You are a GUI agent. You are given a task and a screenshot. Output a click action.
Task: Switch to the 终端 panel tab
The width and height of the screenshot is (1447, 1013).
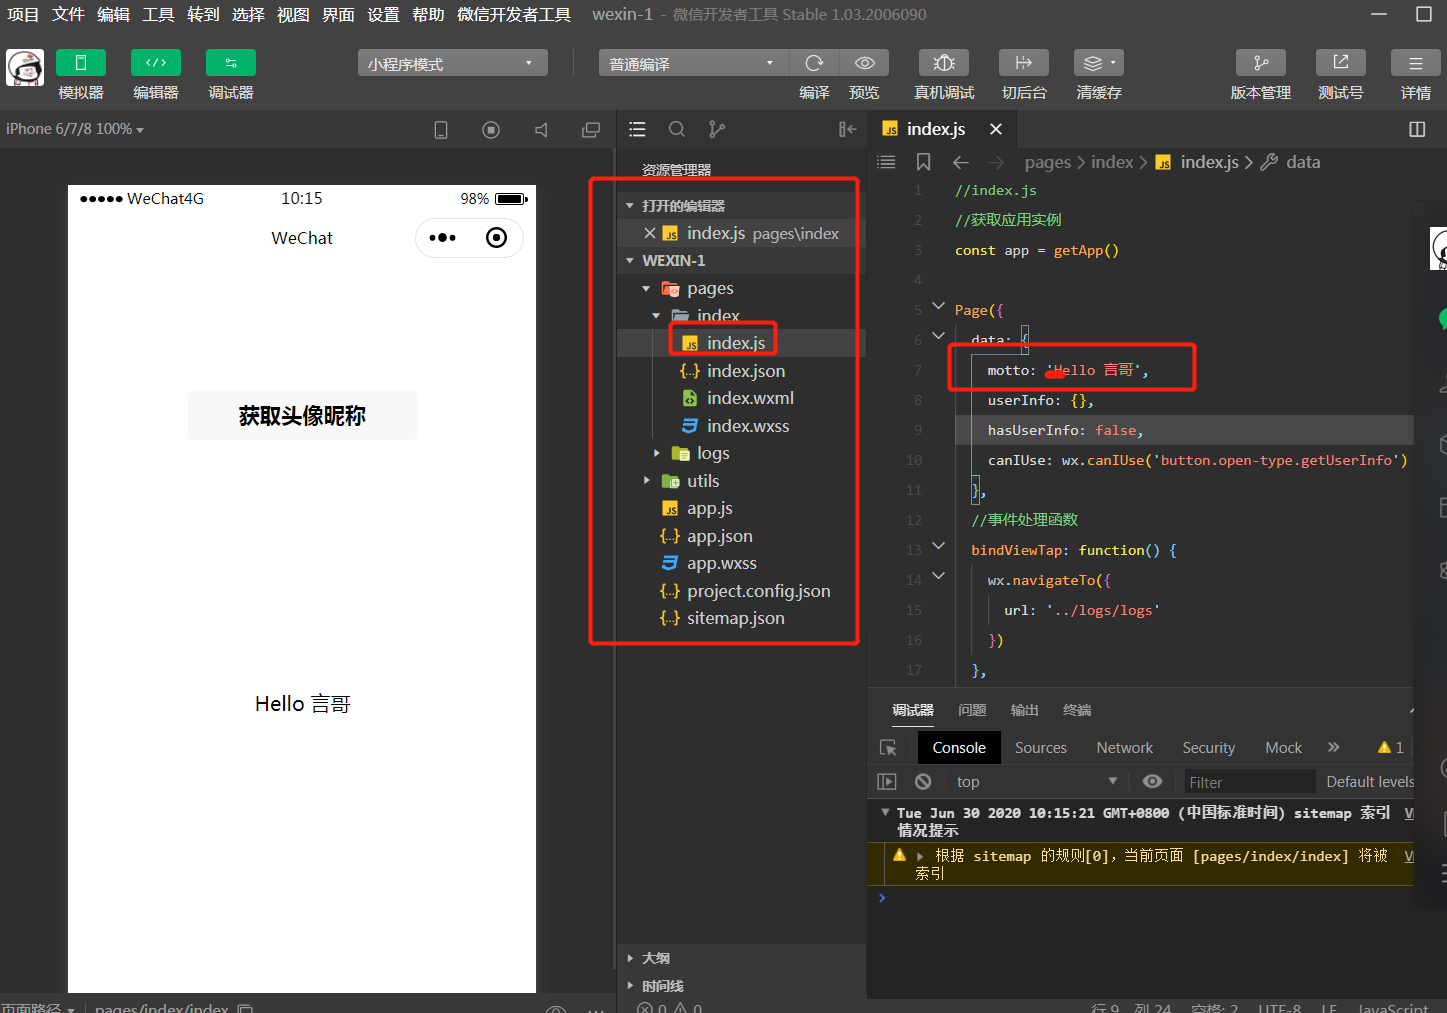click(x=1077, y=710)
